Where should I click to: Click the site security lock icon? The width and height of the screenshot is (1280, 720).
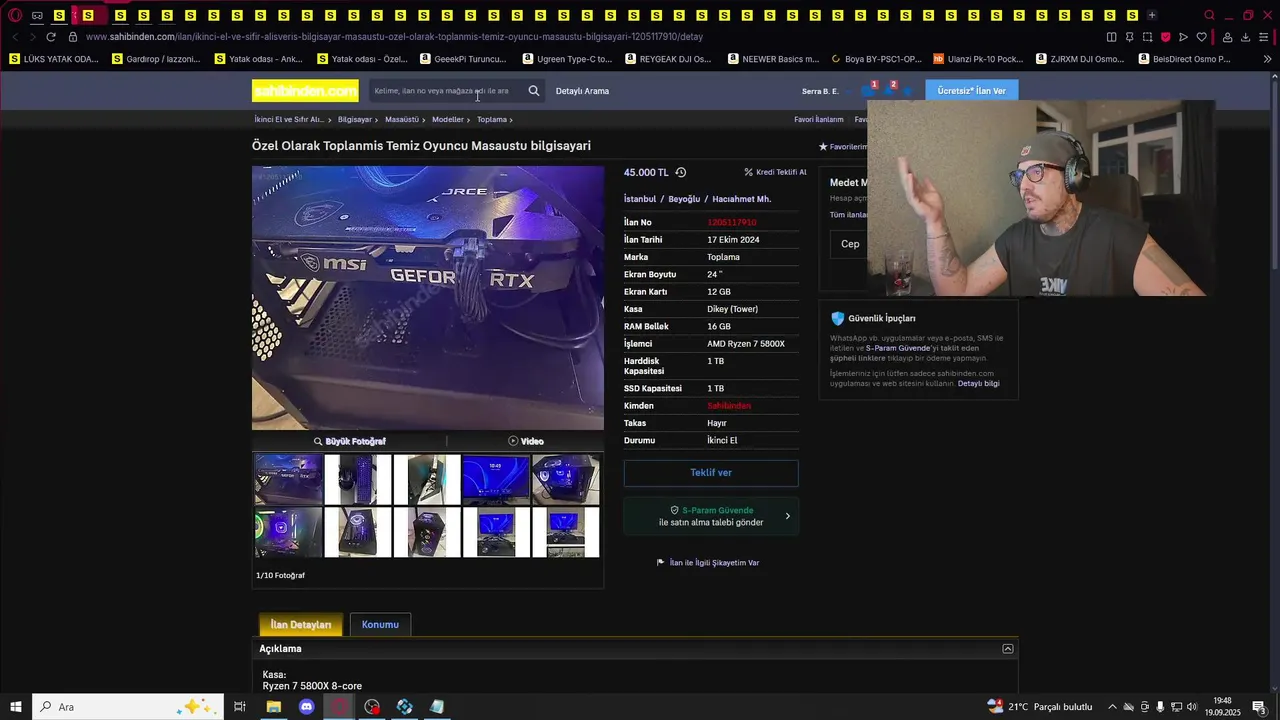coord(72,37)
